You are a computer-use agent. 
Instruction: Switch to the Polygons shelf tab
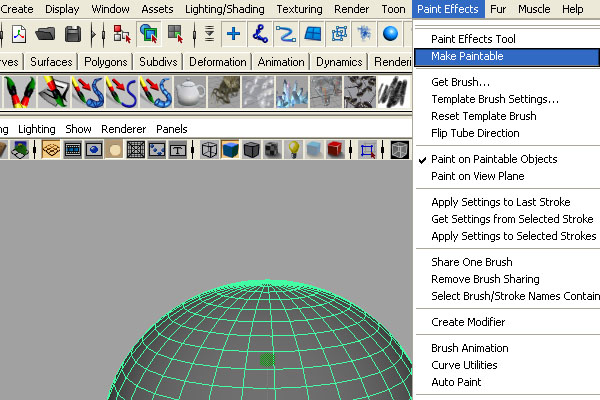(106, 62)
